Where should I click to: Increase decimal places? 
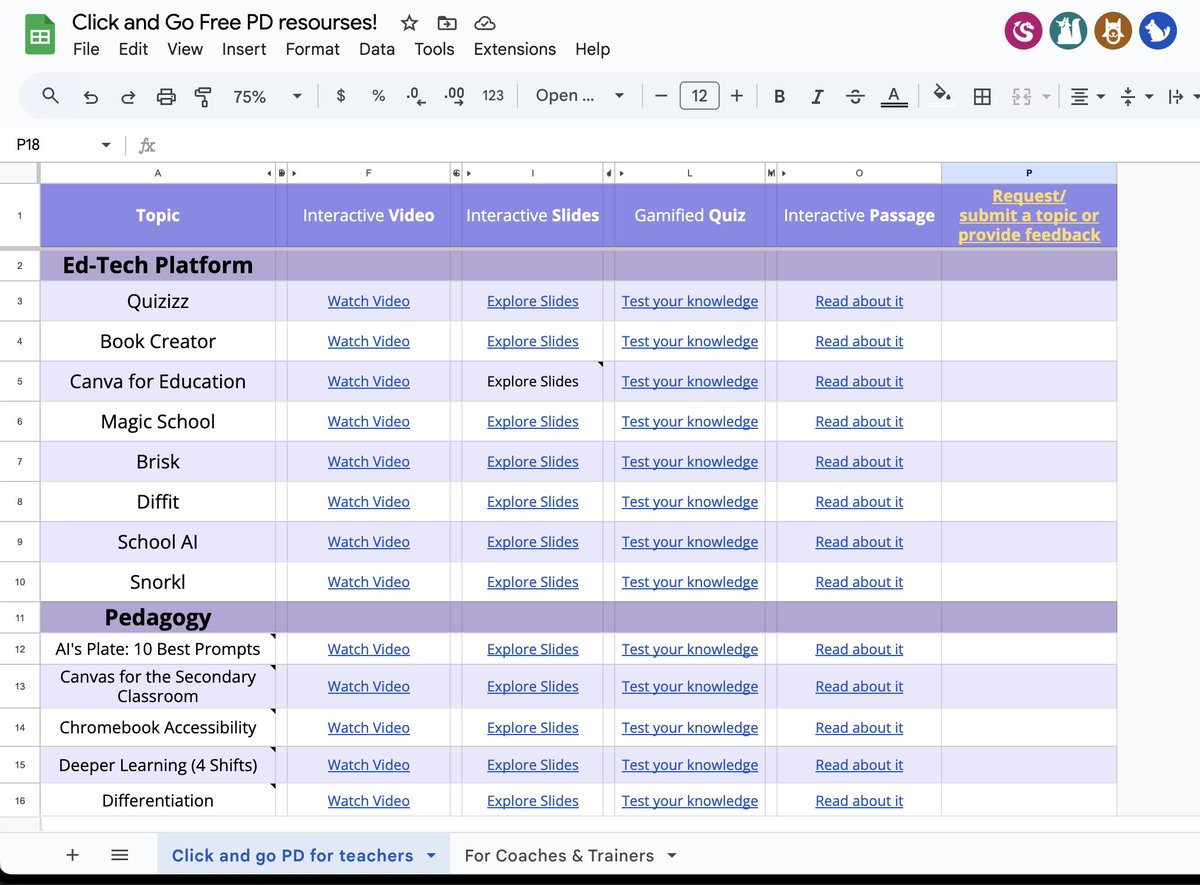[x=454, y=96]
